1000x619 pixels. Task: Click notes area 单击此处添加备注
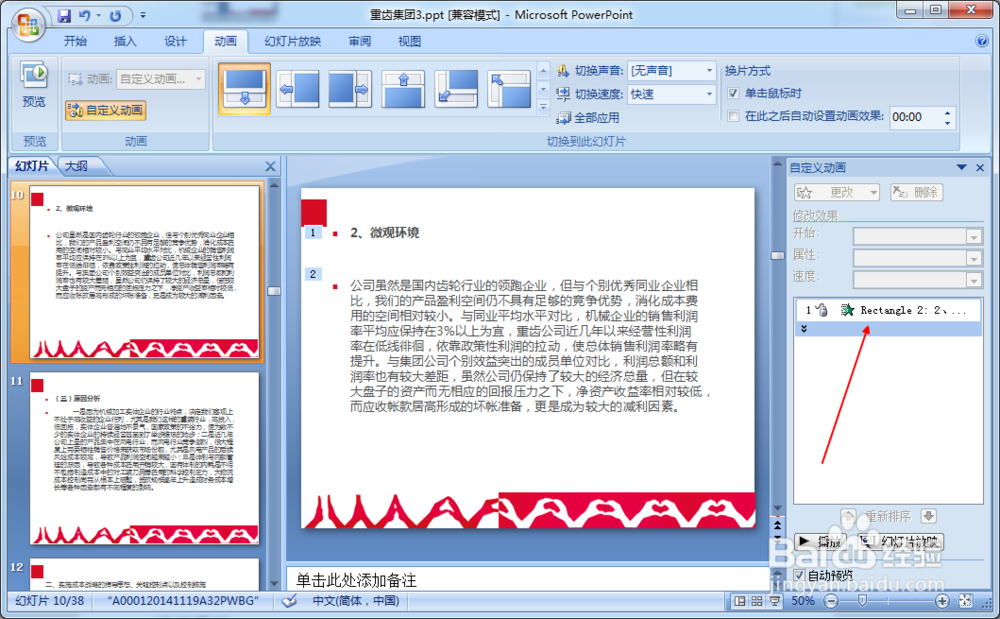pyautogui.click(x=357, y=580)
